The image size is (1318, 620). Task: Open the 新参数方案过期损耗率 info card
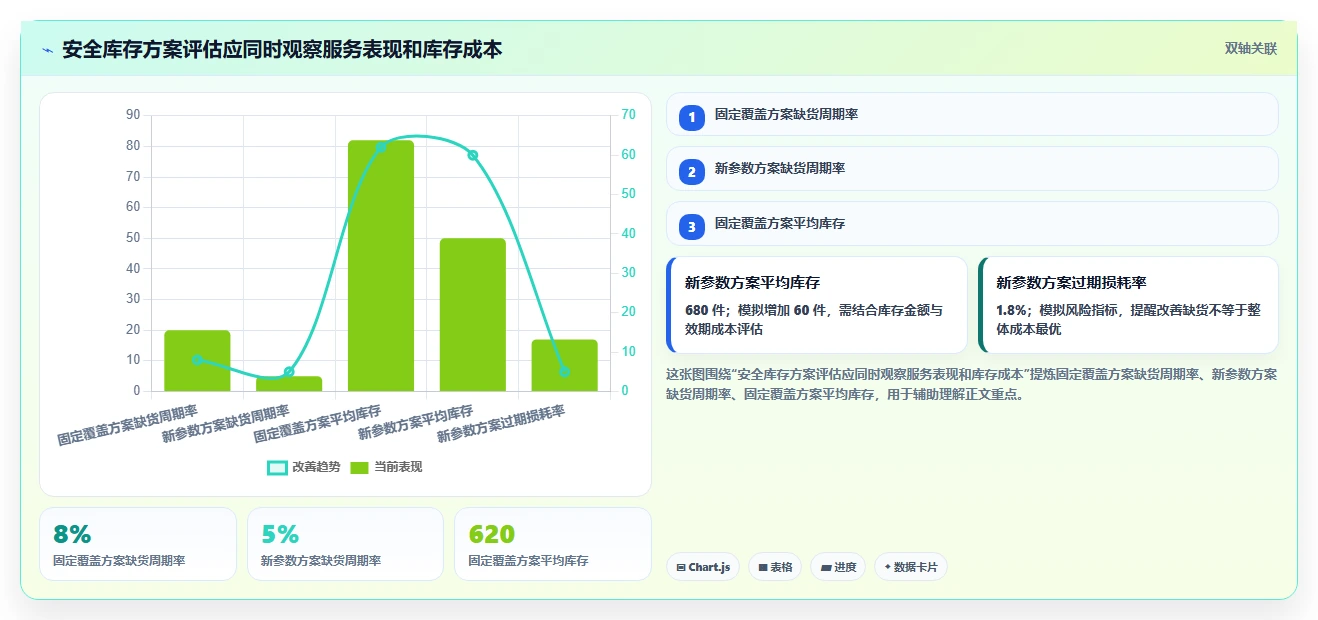1128,305
